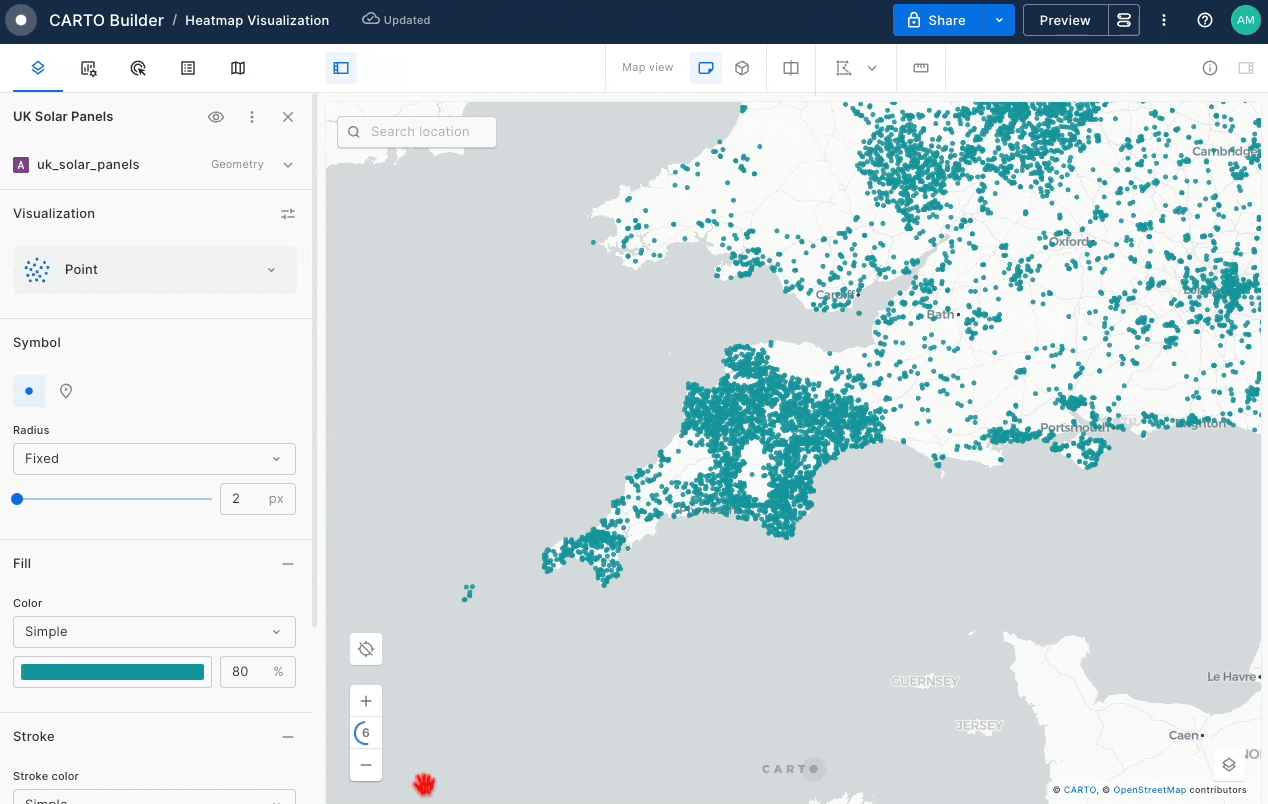Click zoom in plus button
Image resolution: width=1268 pixels, height=804 pixels.
[366, 701]
